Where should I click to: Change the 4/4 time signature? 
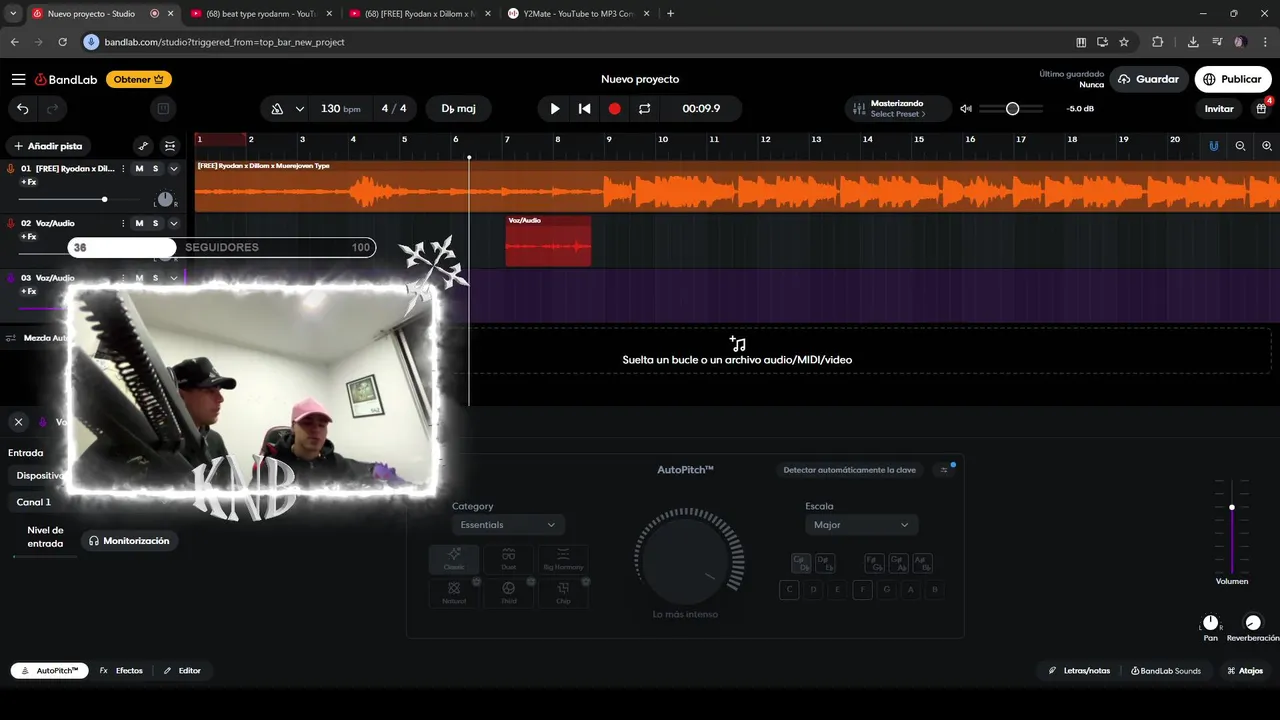click(x=394, y=109)
